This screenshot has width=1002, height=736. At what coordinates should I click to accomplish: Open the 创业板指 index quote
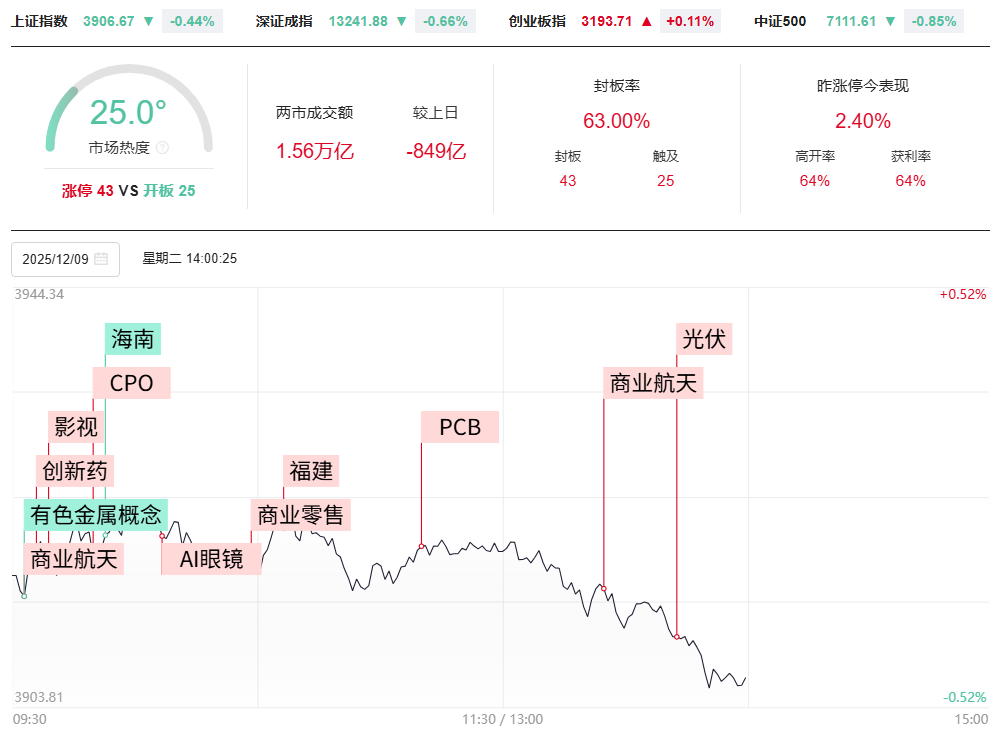tap(536, 21)
